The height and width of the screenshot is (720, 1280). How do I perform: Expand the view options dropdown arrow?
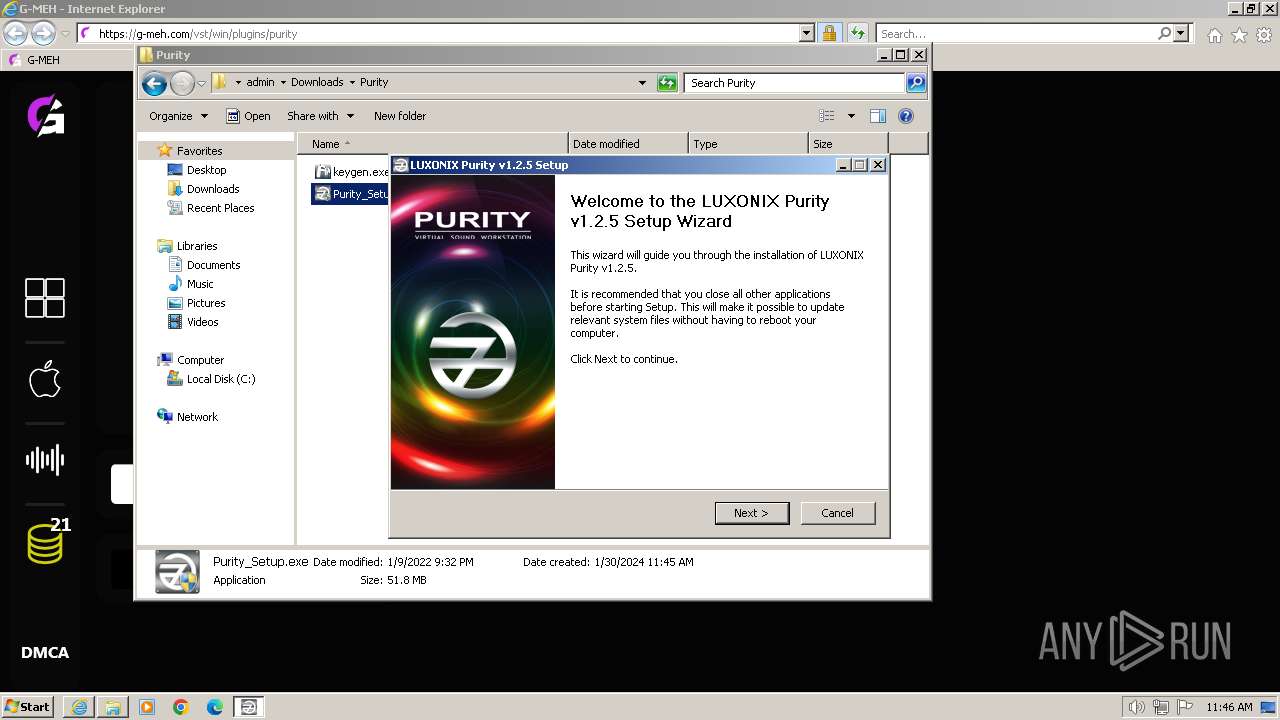(x=851, y=116)
